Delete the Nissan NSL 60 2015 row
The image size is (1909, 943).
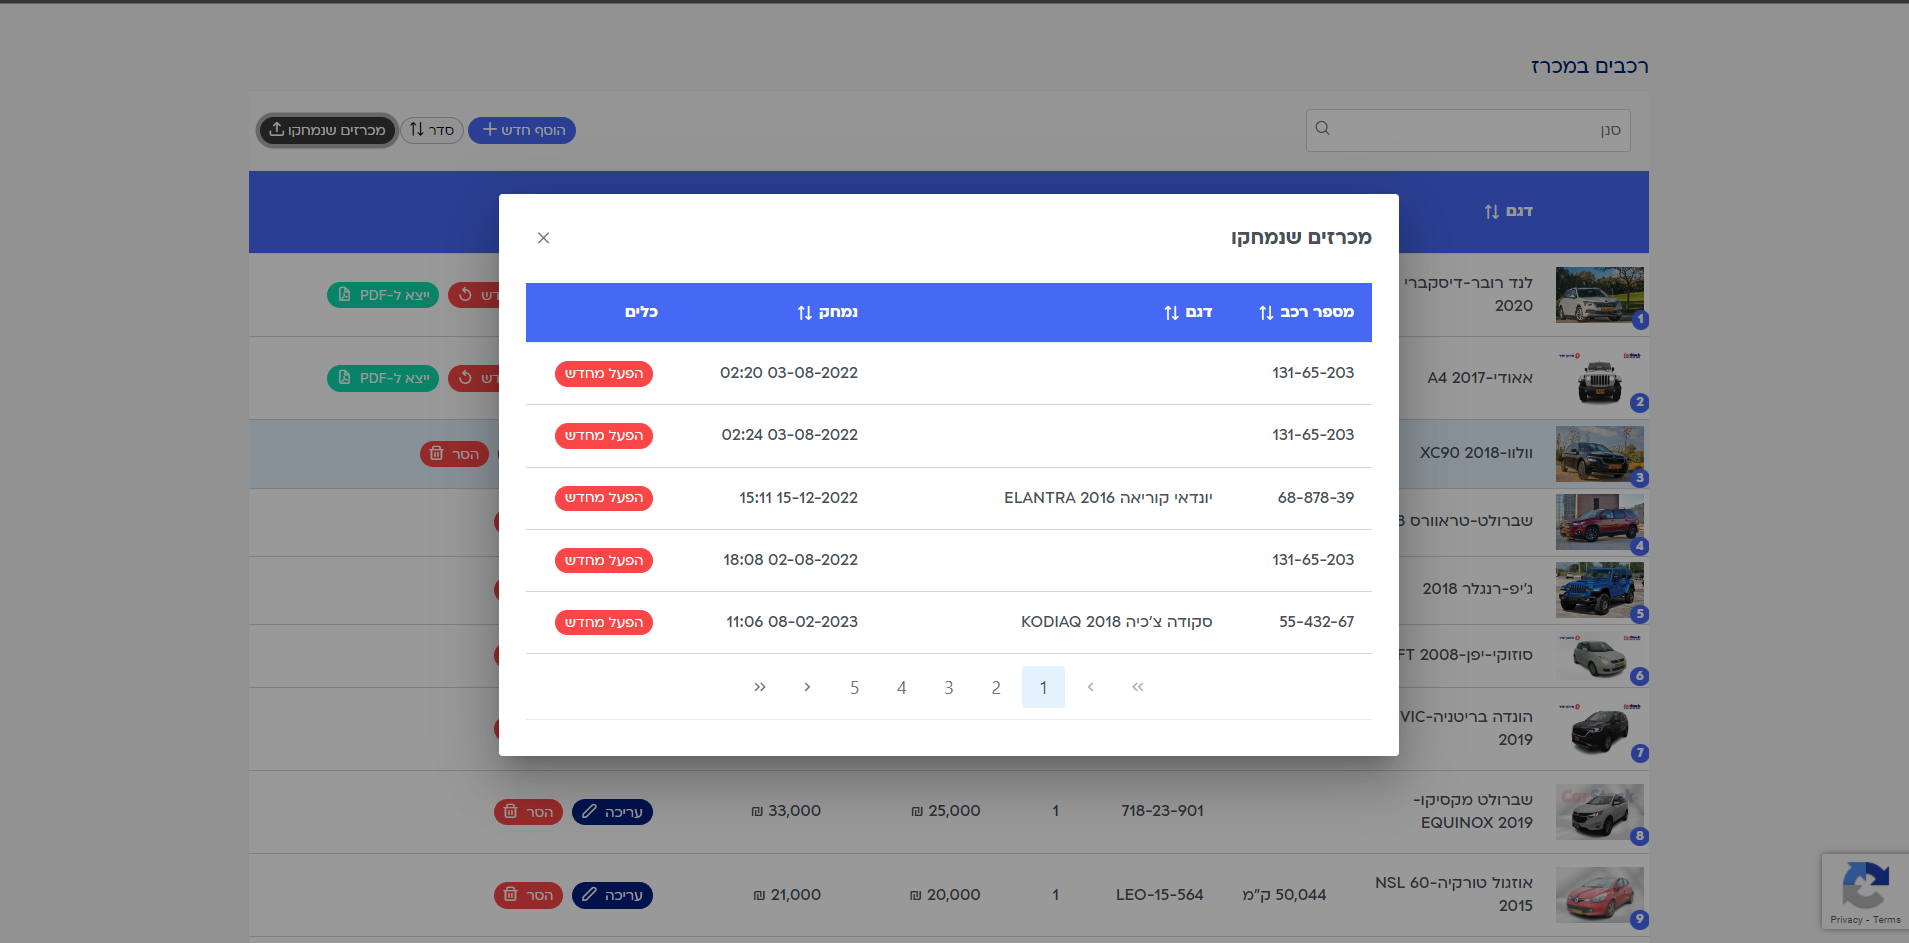point(528,895)
